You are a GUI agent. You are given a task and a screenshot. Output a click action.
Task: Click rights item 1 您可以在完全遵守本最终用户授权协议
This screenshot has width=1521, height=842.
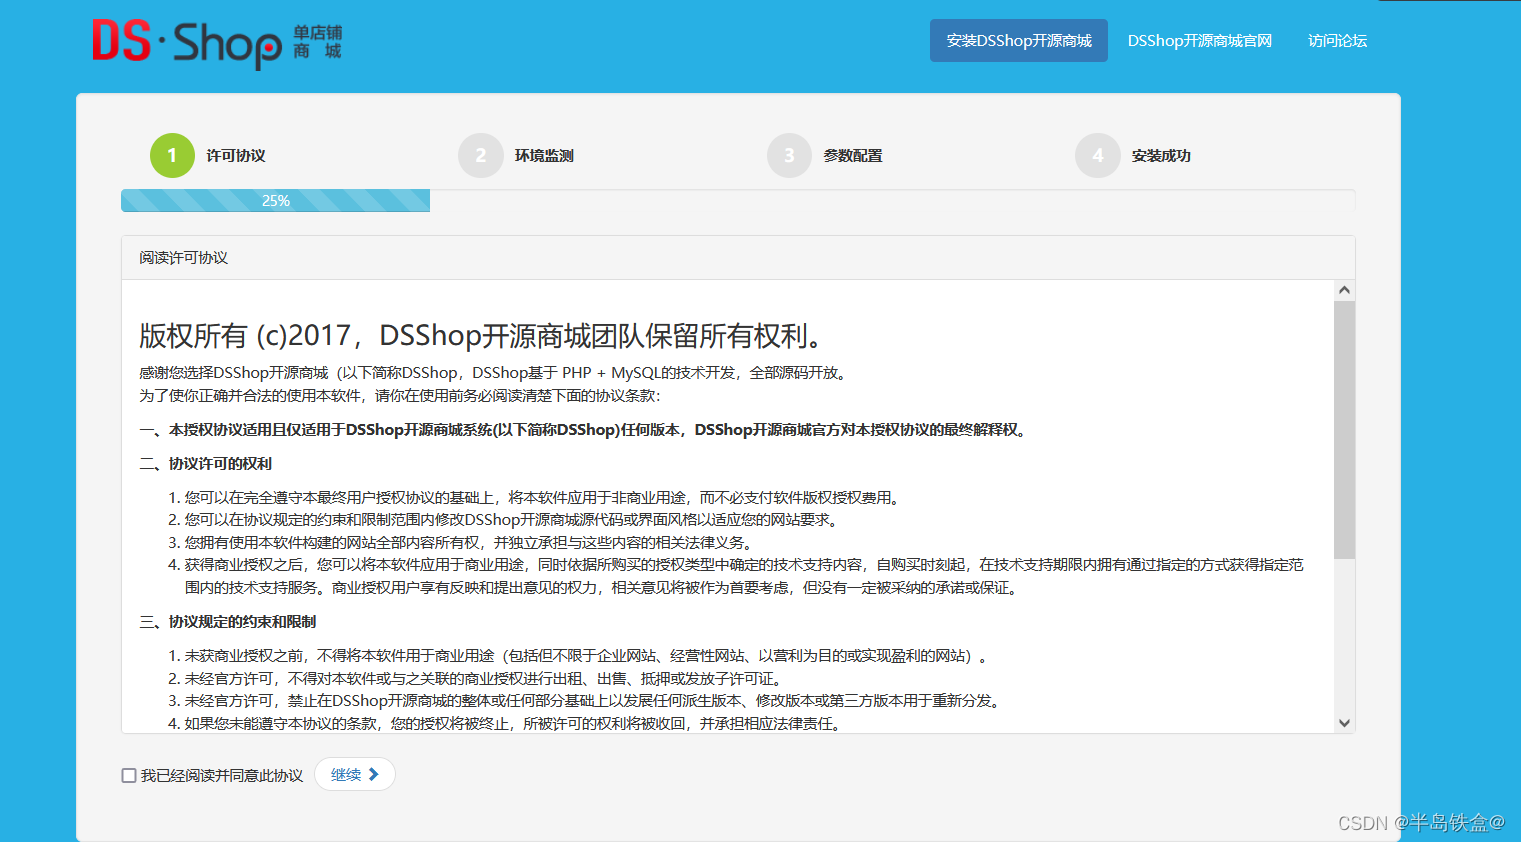[x=544, y=498]
